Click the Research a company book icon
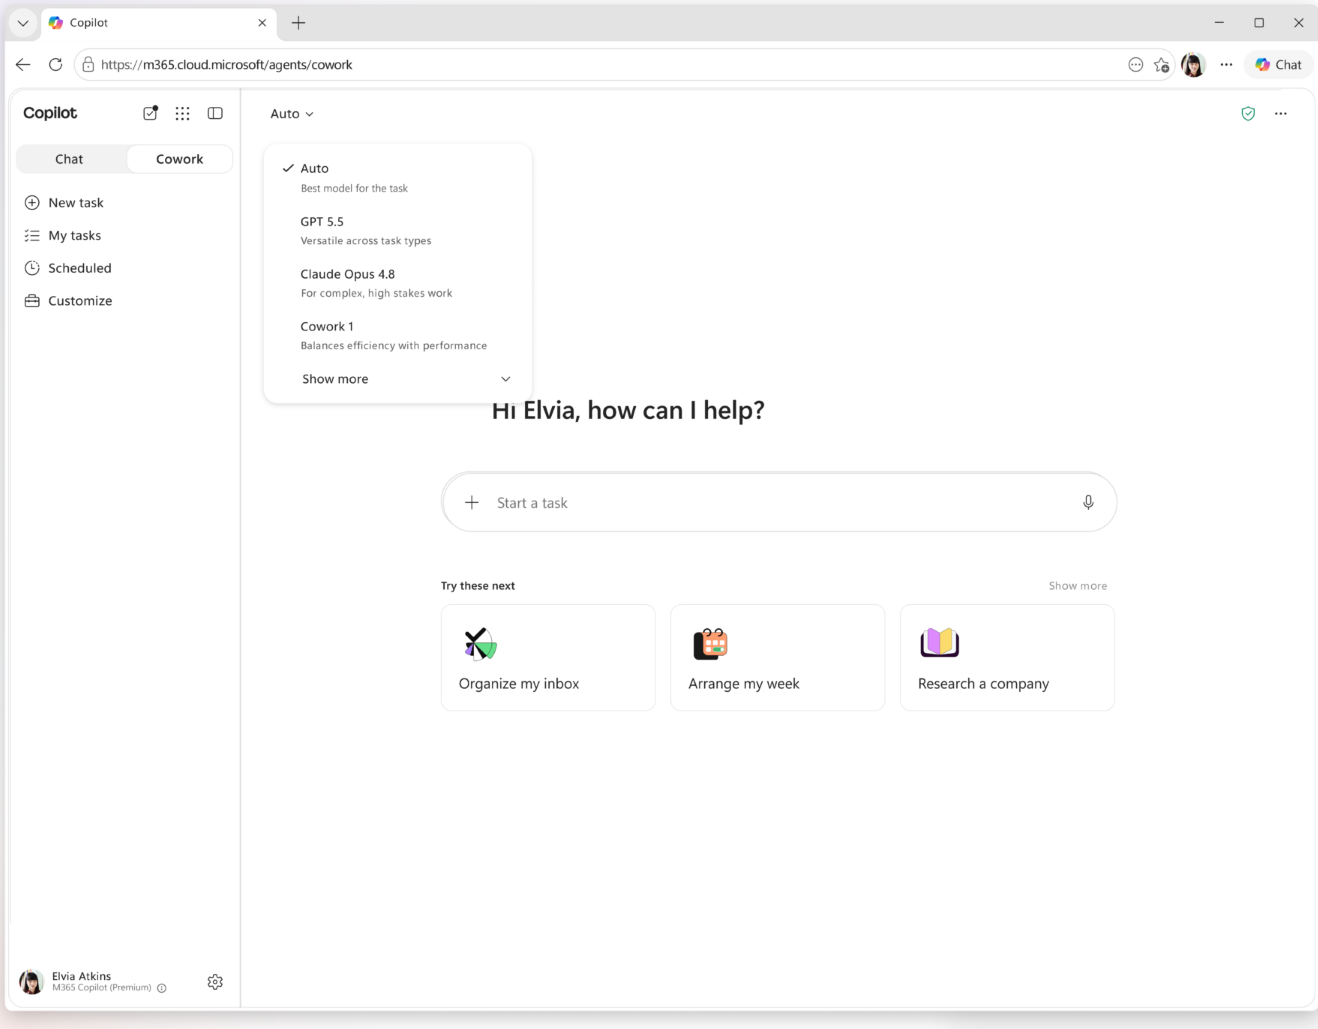The width and height of the screenshot is (1318, 1029). tap(940, 643)
